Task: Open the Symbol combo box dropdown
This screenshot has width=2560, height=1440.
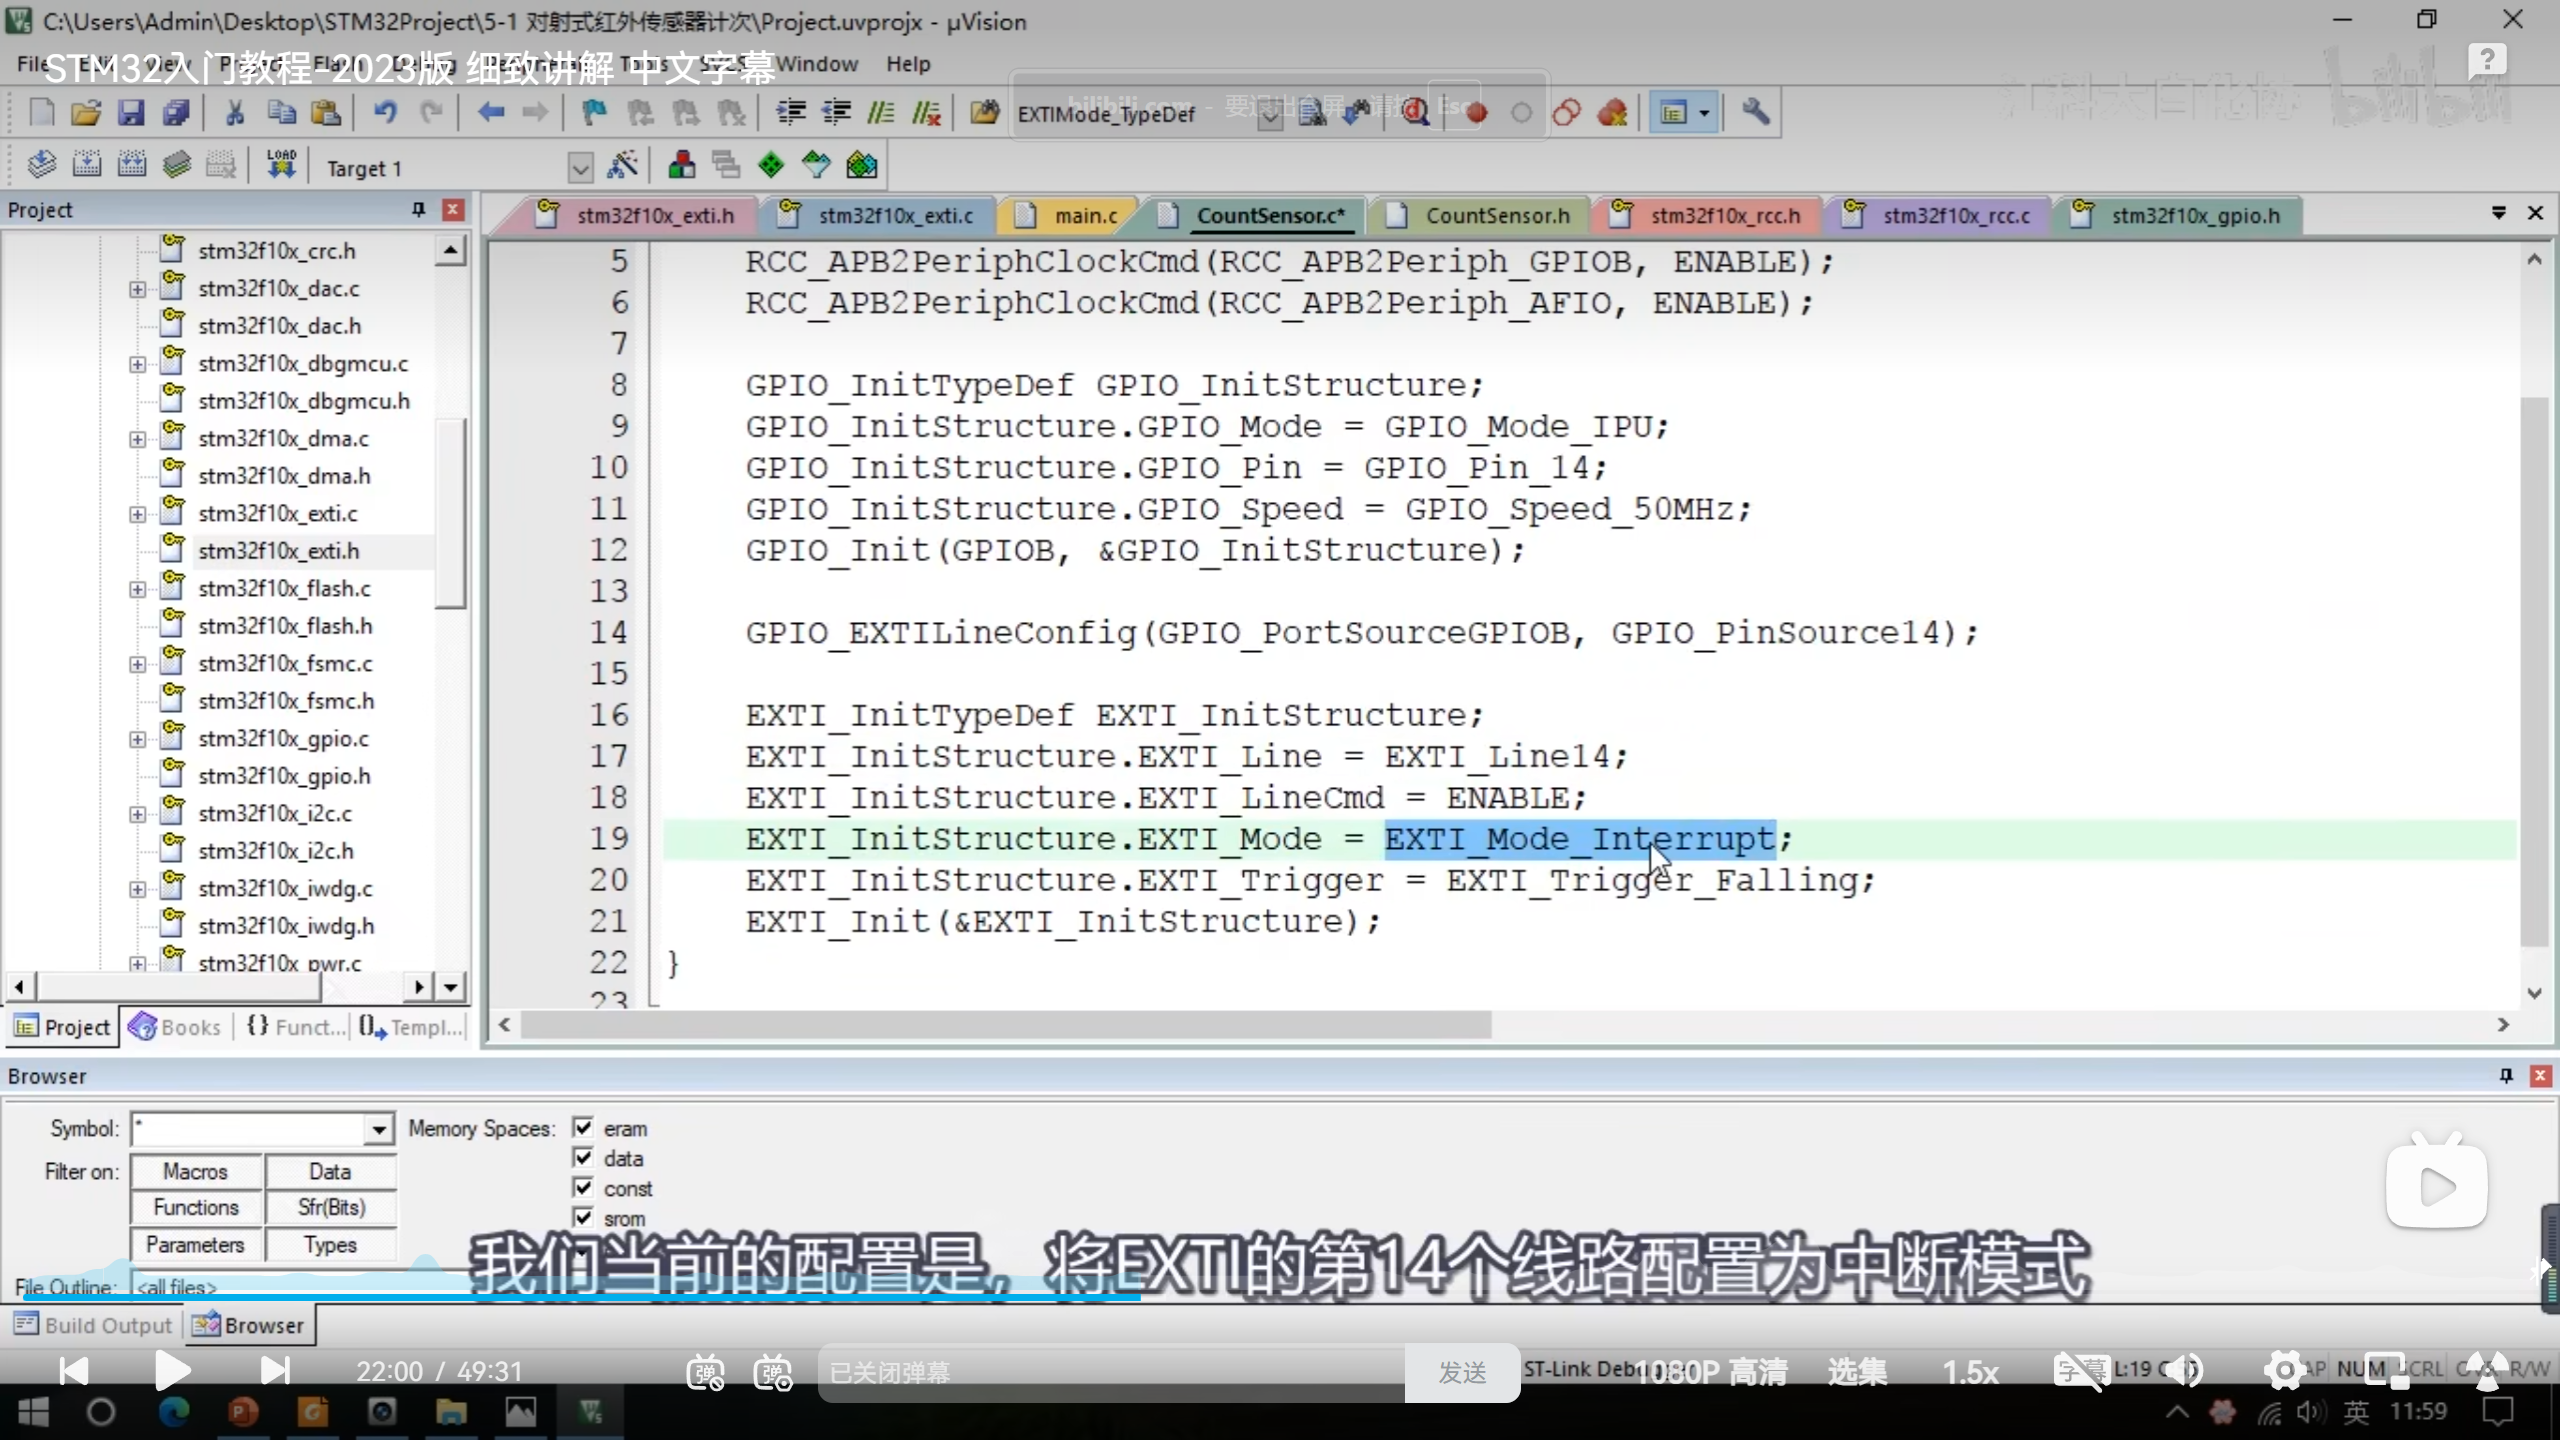Action: click(x=379, y=1130)
